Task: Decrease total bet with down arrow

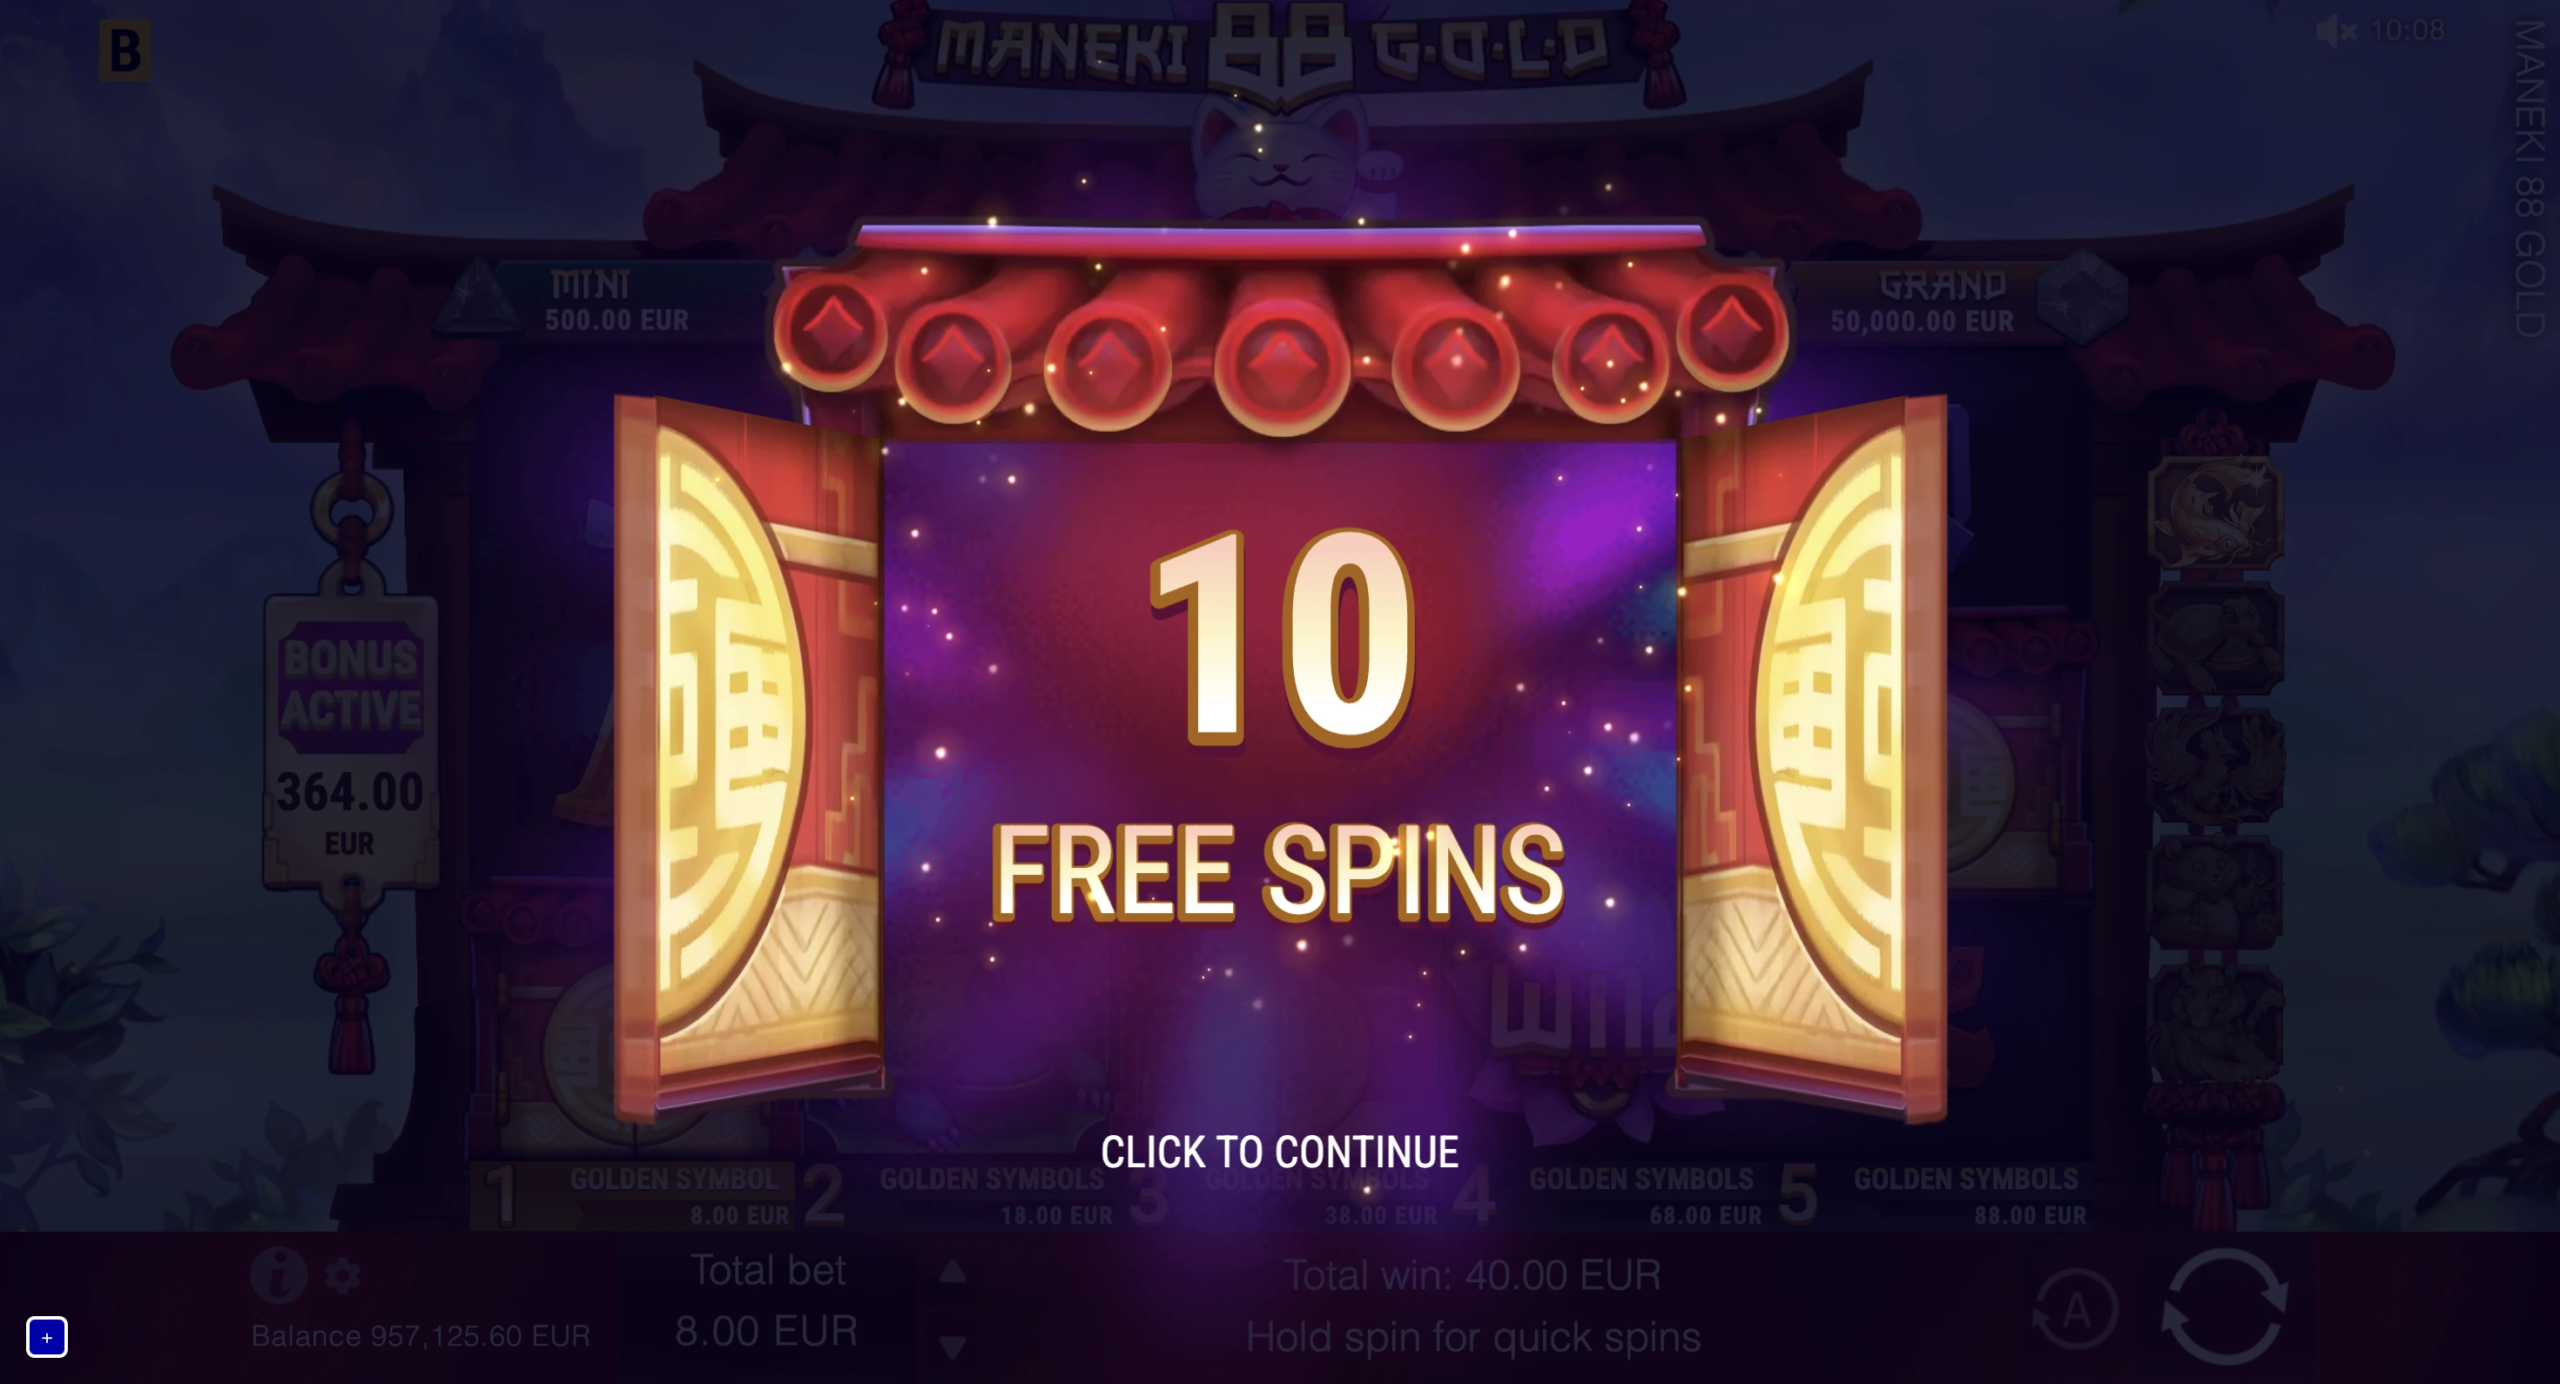Action: click(x=953, y=1347)
